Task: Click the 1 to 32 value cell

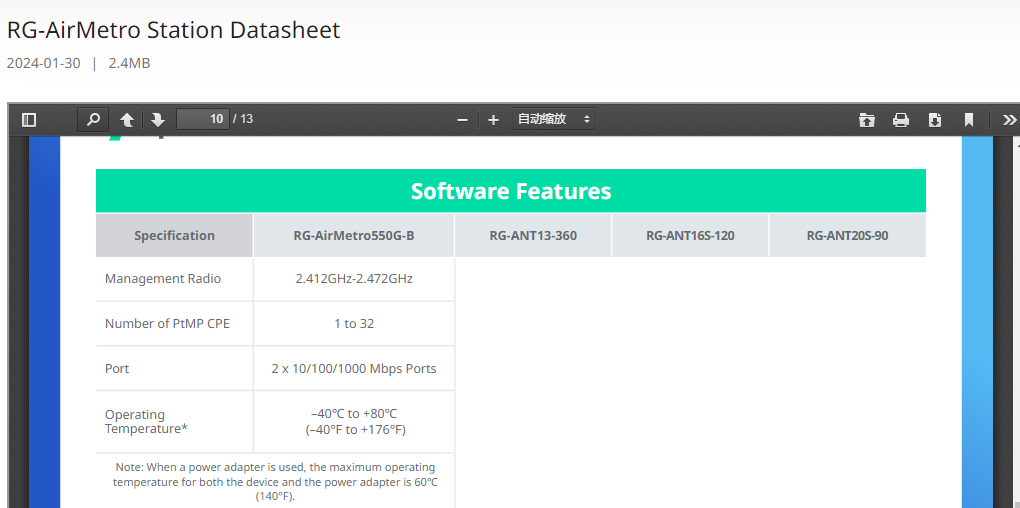Action: (354, 323)
